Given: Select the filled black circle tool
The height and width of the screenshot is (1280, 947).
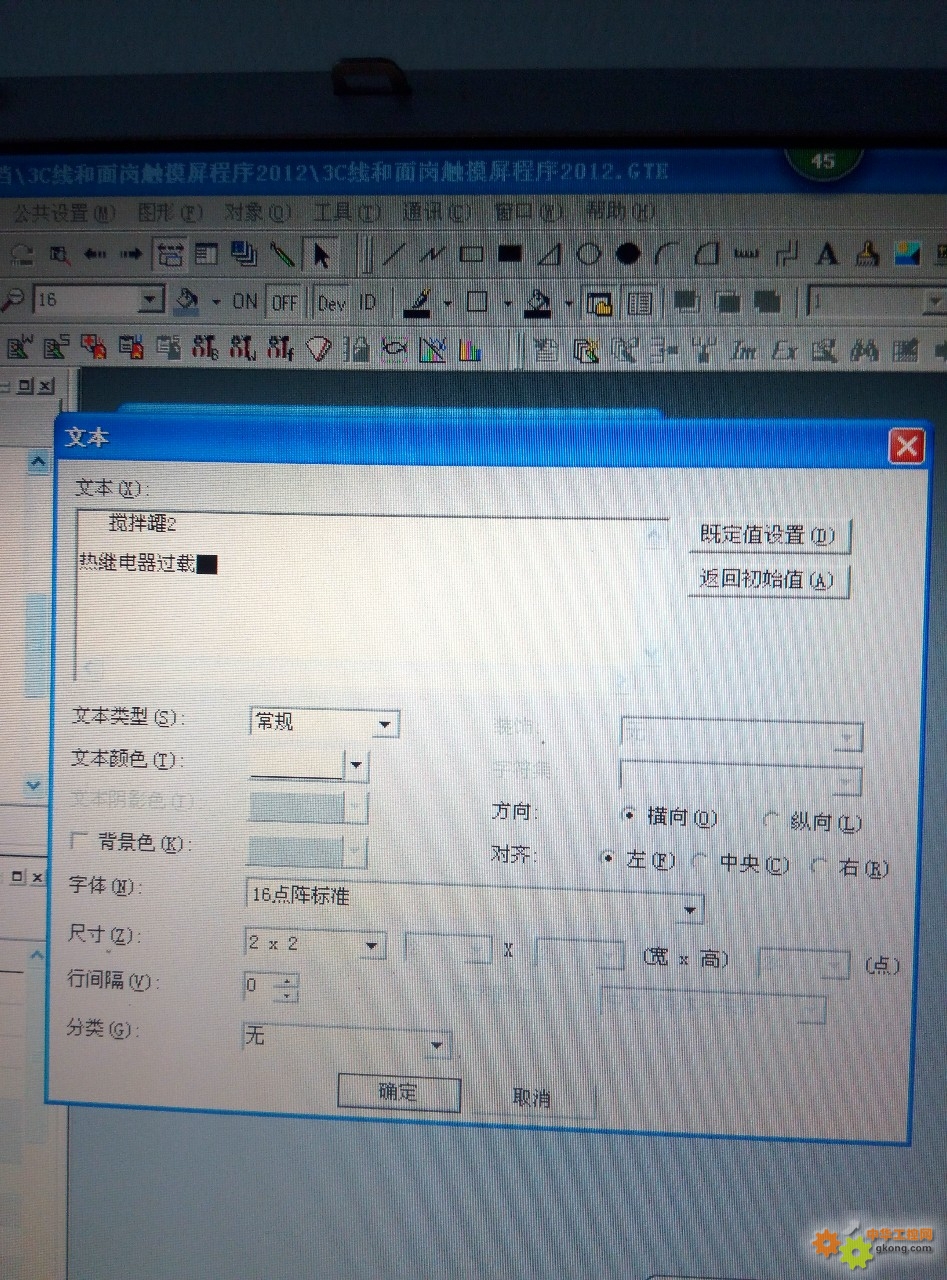Looking at the screenshot, I should [x=628, y=255].
